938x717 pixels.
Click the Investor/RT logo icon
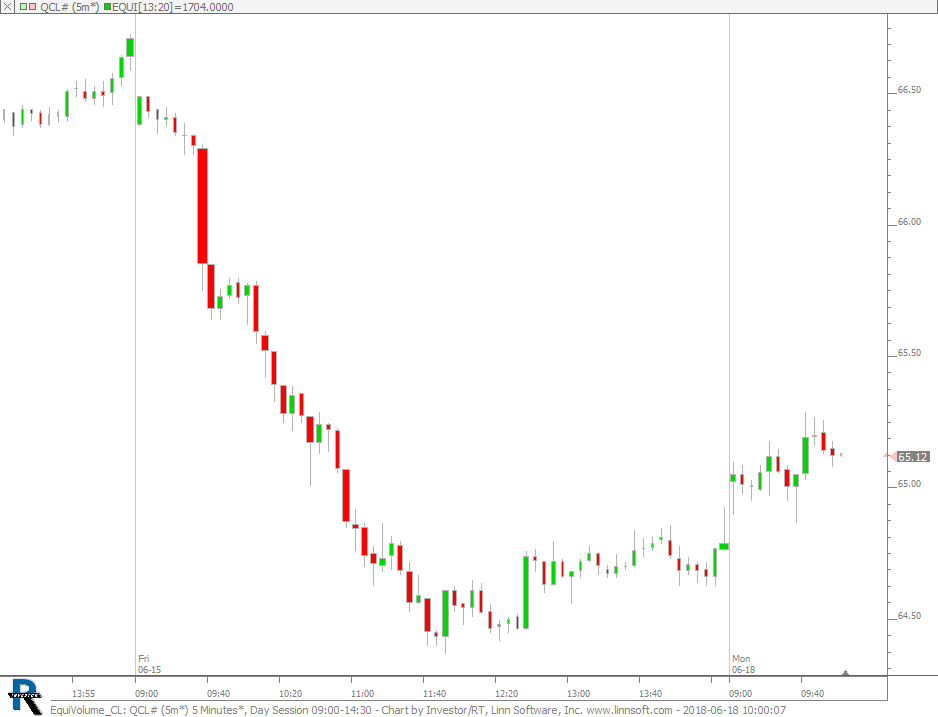click(25, 697)
